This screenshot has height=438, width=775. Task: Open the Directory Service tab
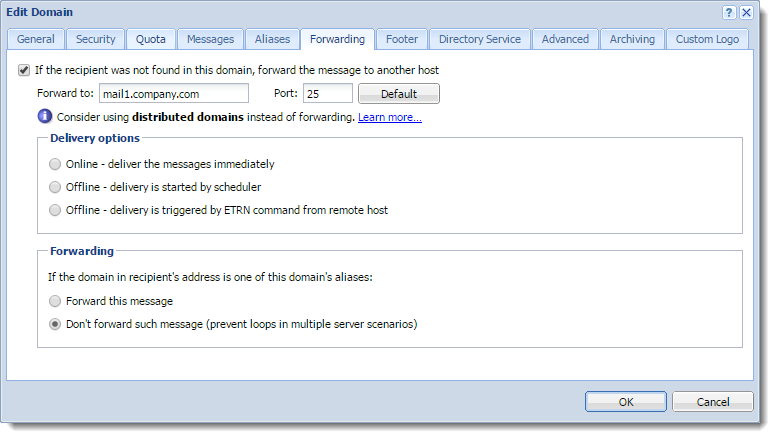[x=479, y=39]
